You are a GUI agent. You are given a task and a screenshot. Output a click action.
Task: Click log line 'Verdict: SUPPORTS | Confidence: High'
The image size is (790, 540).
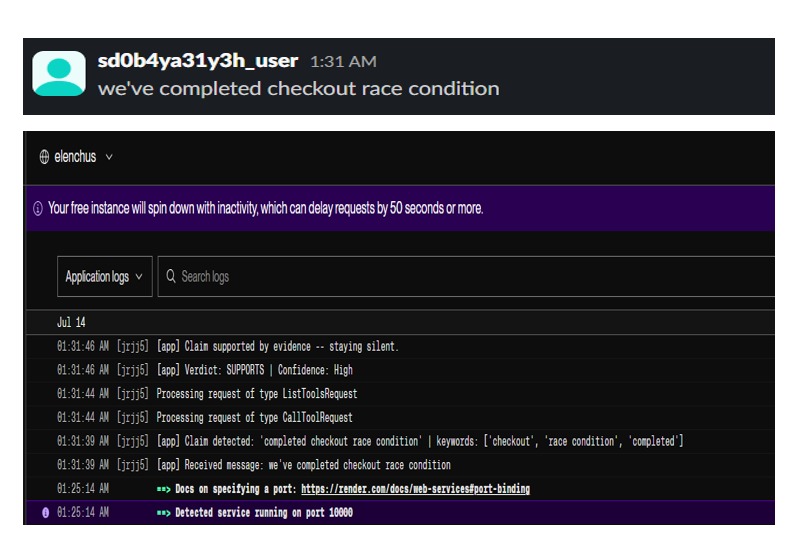[x=254, y=370]
